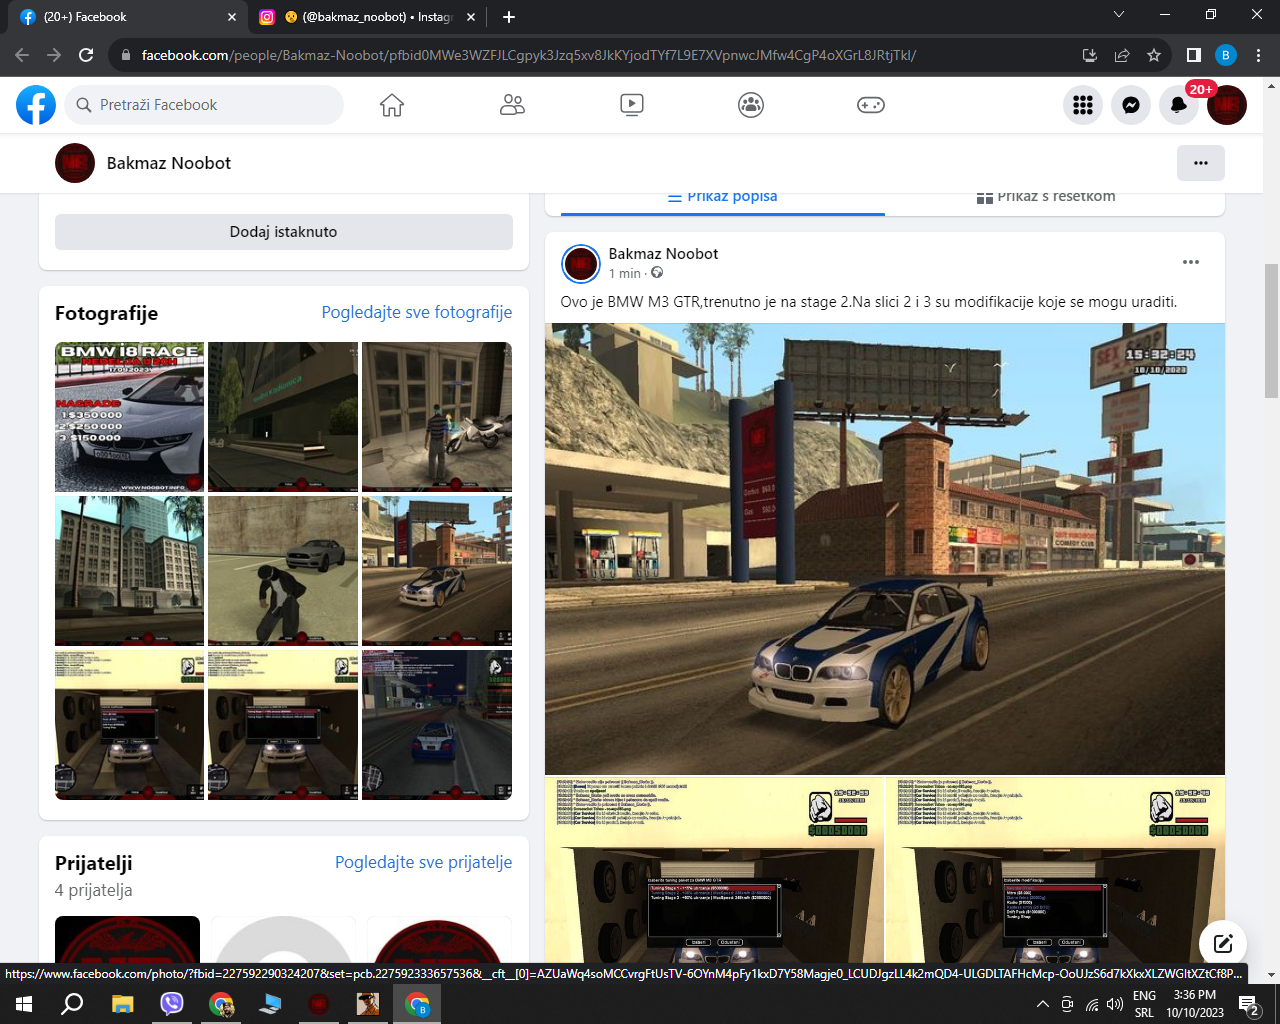Switch to Prikaz popisa tab

pos(723,197)
